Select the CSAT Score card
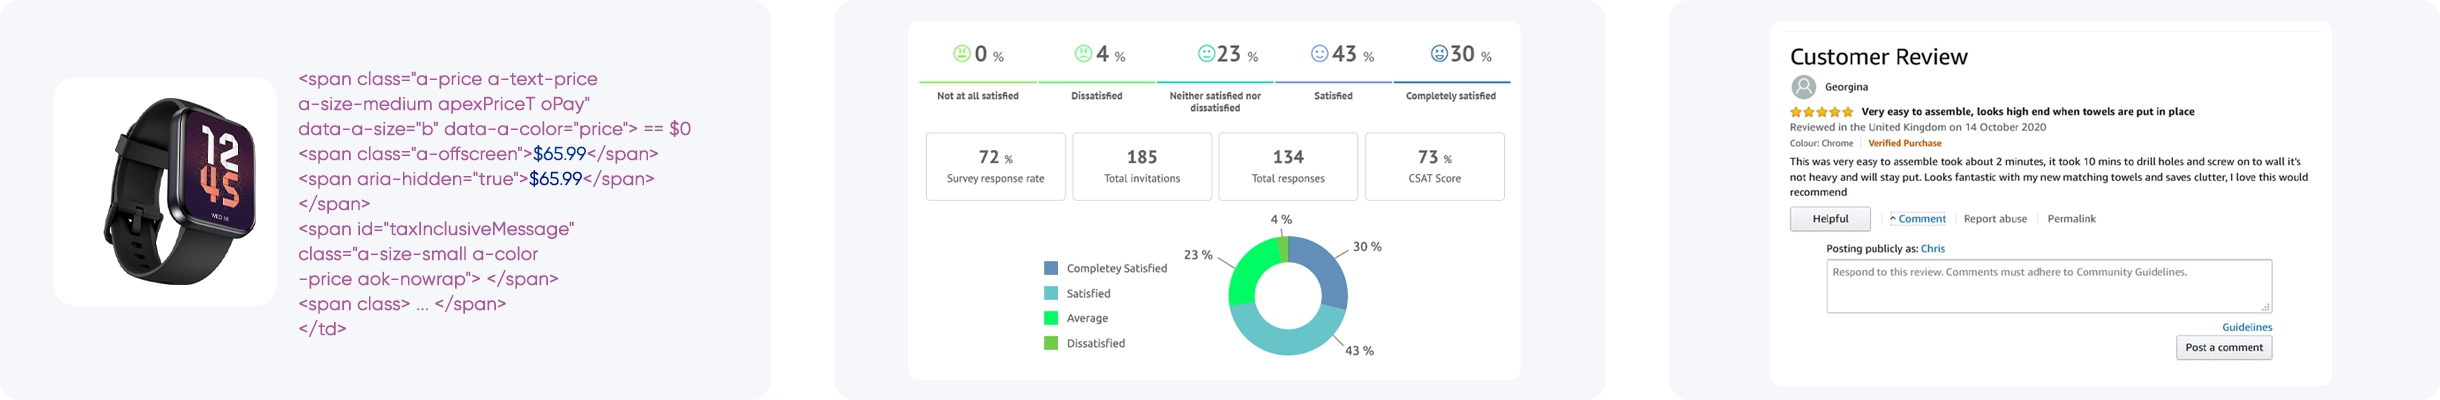Screen dimensions: 2440x400 (1434, 167)
